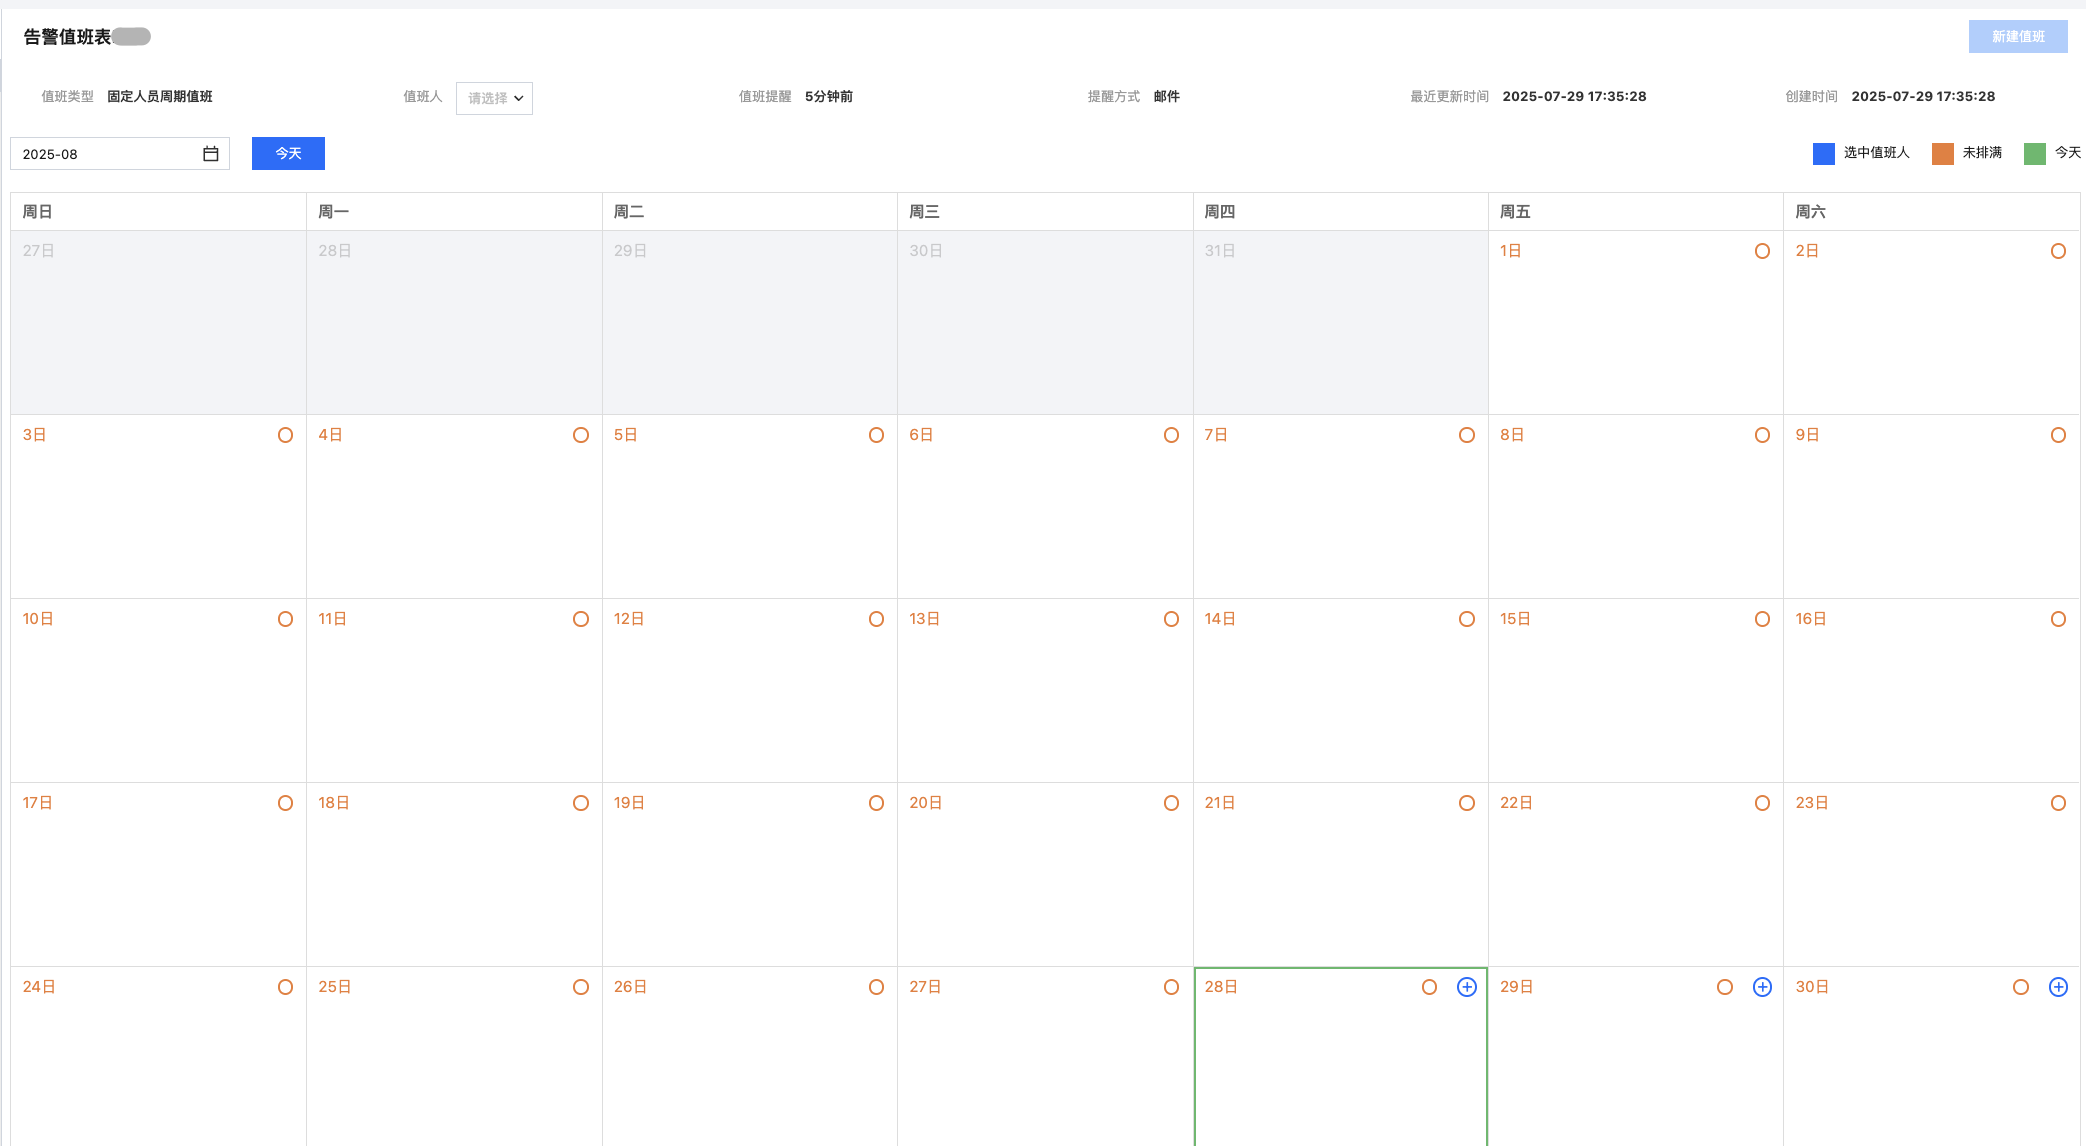Image resolution: width=2086 pixels, height=1146 pixels.
Task: Click the blue plus icon on 30日
Action: [2058, 987]
